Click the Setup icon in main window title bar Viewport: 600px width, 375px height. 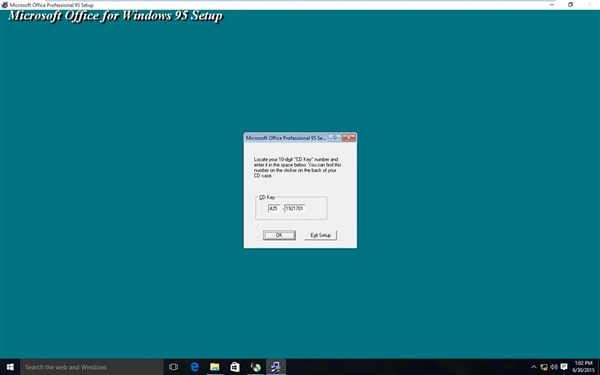point(5,5)
